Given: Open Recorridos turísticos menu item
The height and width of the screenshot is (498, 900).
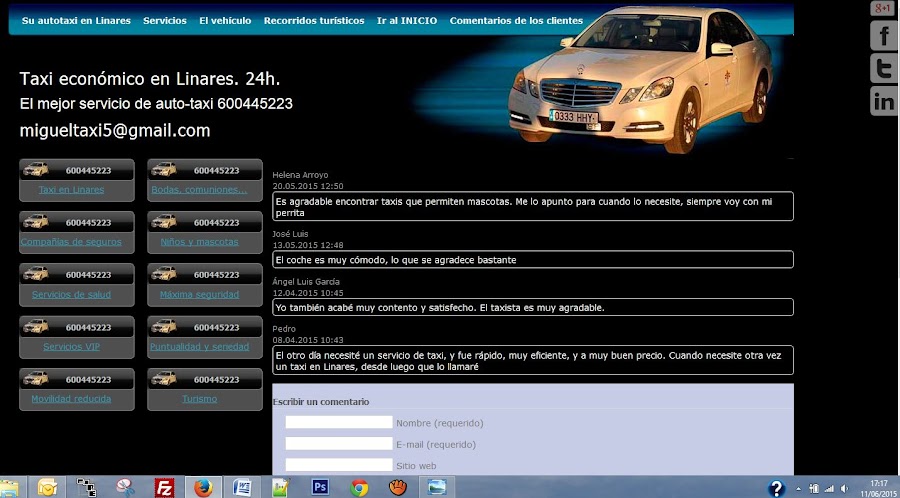Looking at the screenshot, I should [314, 21].
